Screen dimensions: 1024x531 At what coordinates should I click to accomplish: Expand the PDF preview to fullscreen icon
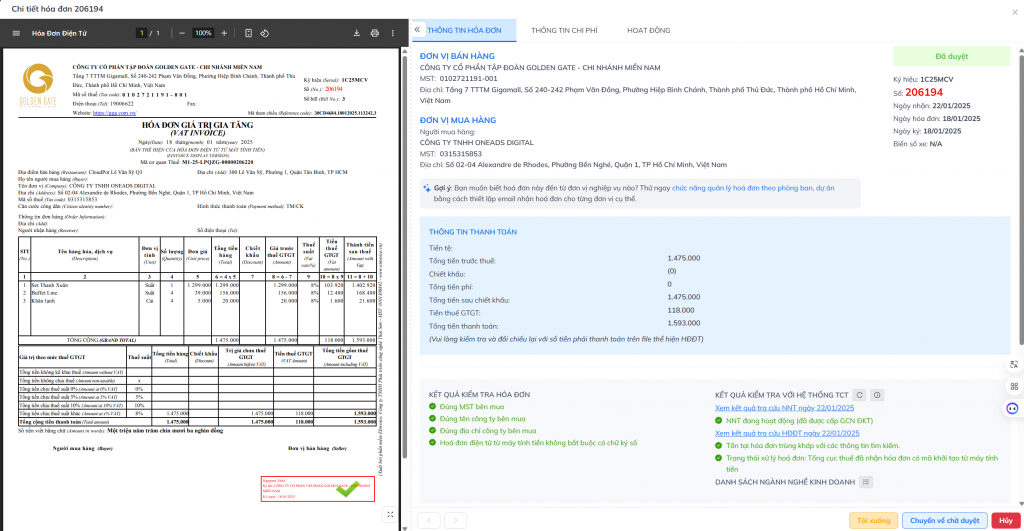(x=390, y=515)
